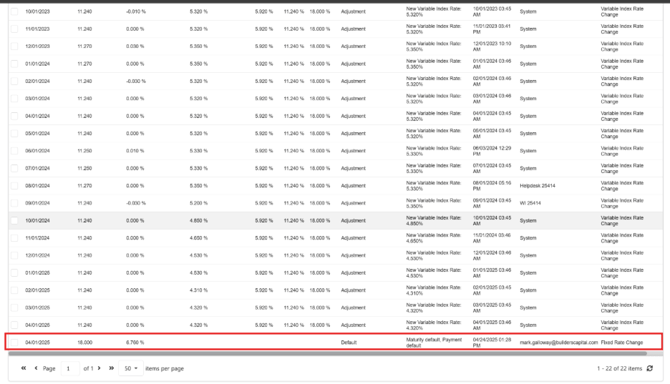
Task: Click the Helpdesk 25414 cell
Action: point(538,186)
